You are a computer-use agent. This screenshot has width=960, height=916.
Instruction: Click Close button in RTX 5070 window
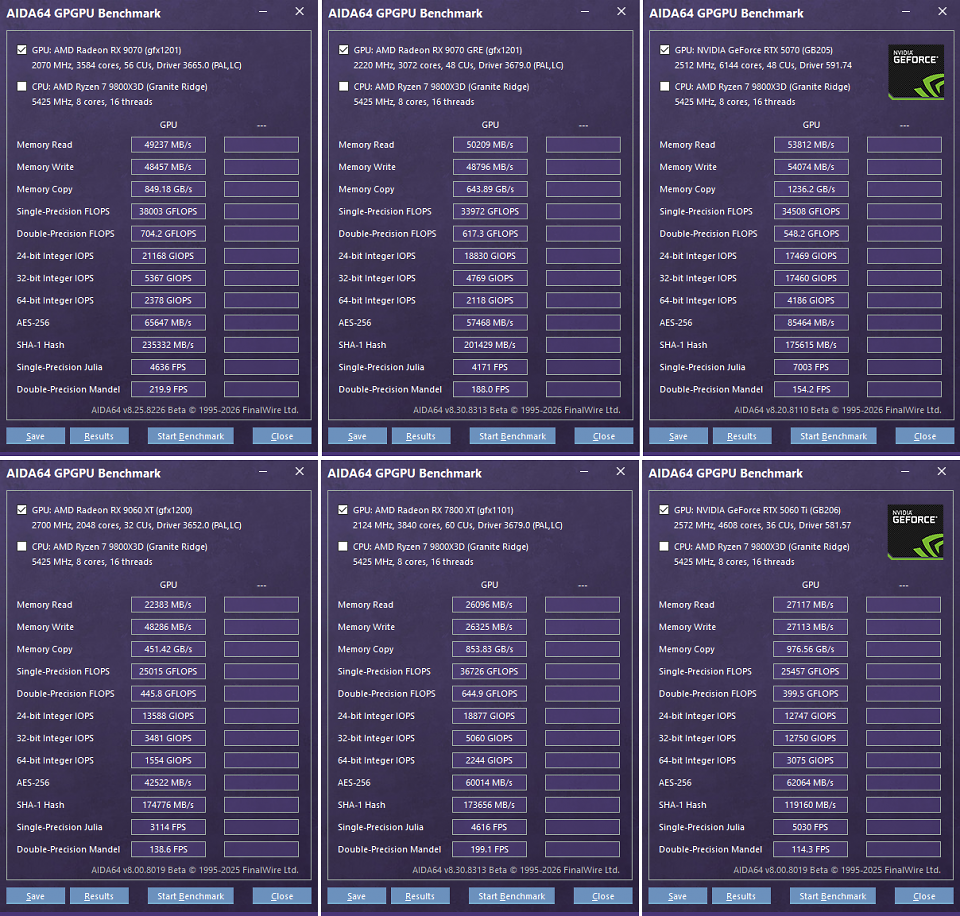(x=924, y=436)
